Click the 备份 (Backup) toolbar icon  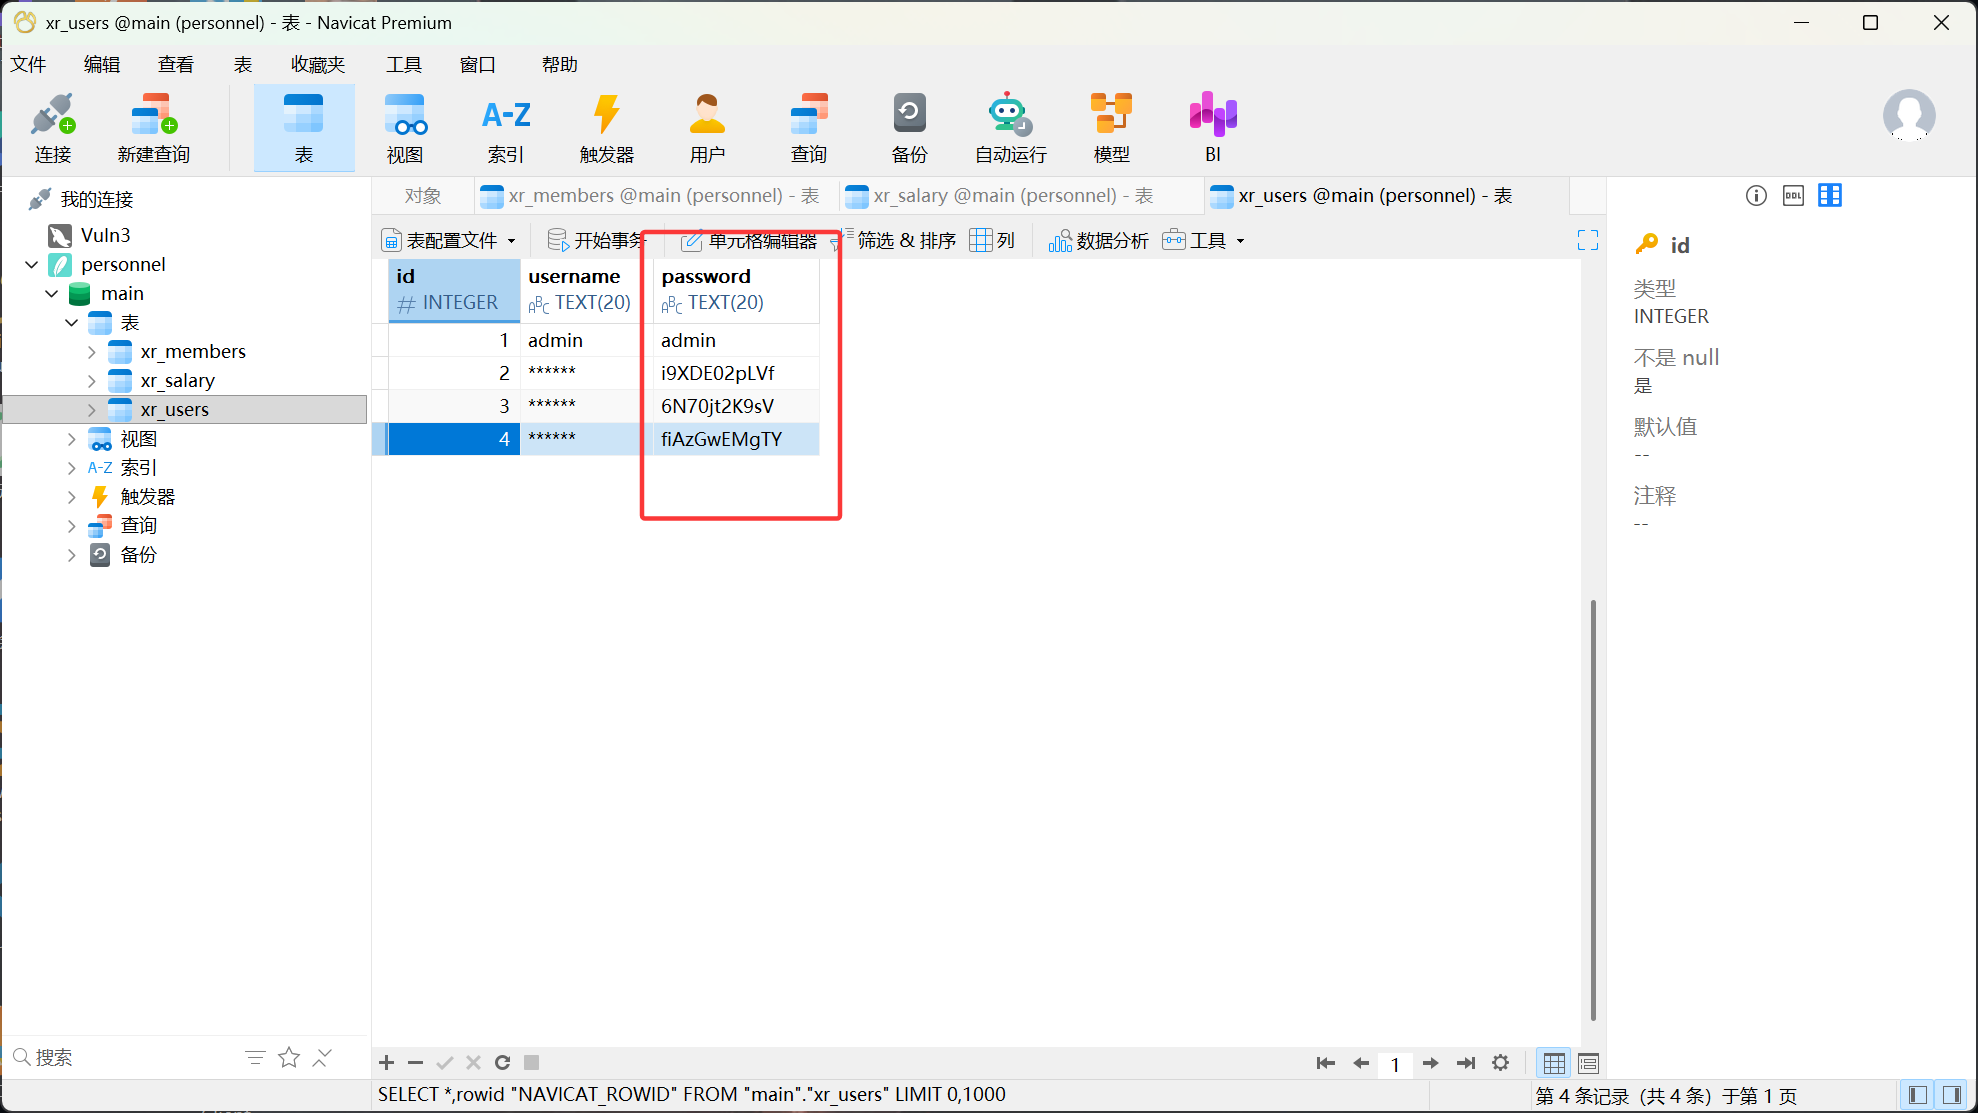(x=909, y=127)
